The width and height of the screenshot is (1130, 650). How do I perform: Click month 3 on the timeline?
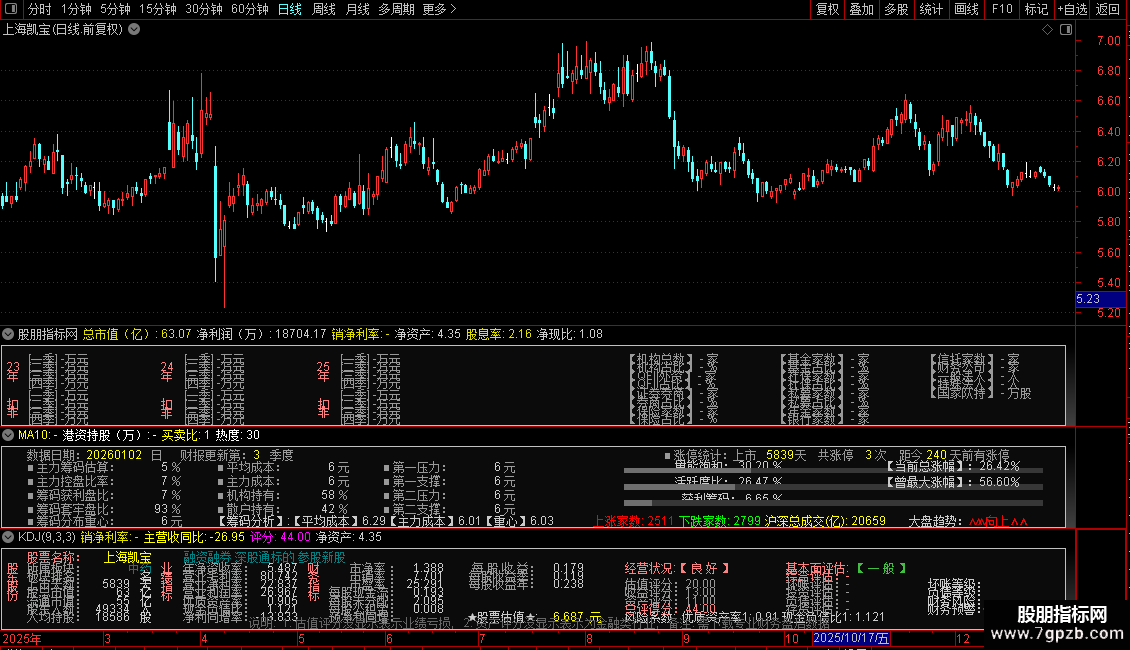point(107,639)
